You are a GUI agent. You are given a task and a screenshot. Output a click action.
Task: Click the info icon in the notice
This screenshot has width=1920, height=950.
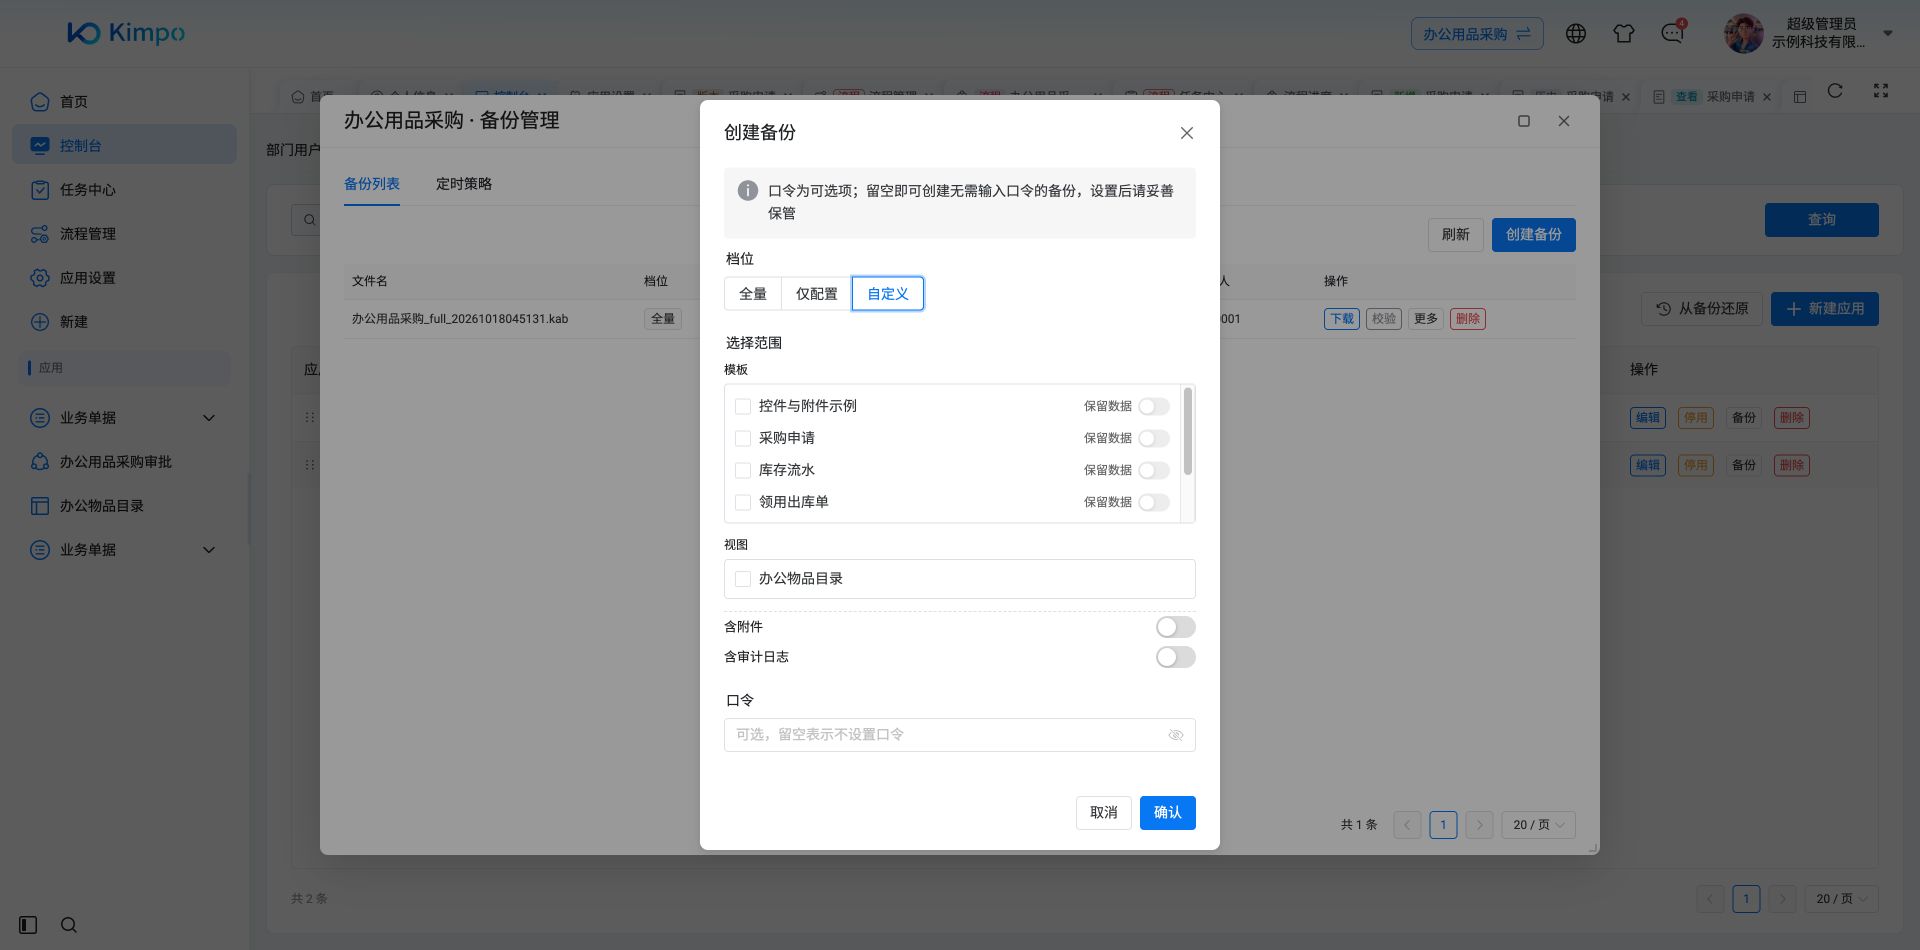tap(747, 190)
